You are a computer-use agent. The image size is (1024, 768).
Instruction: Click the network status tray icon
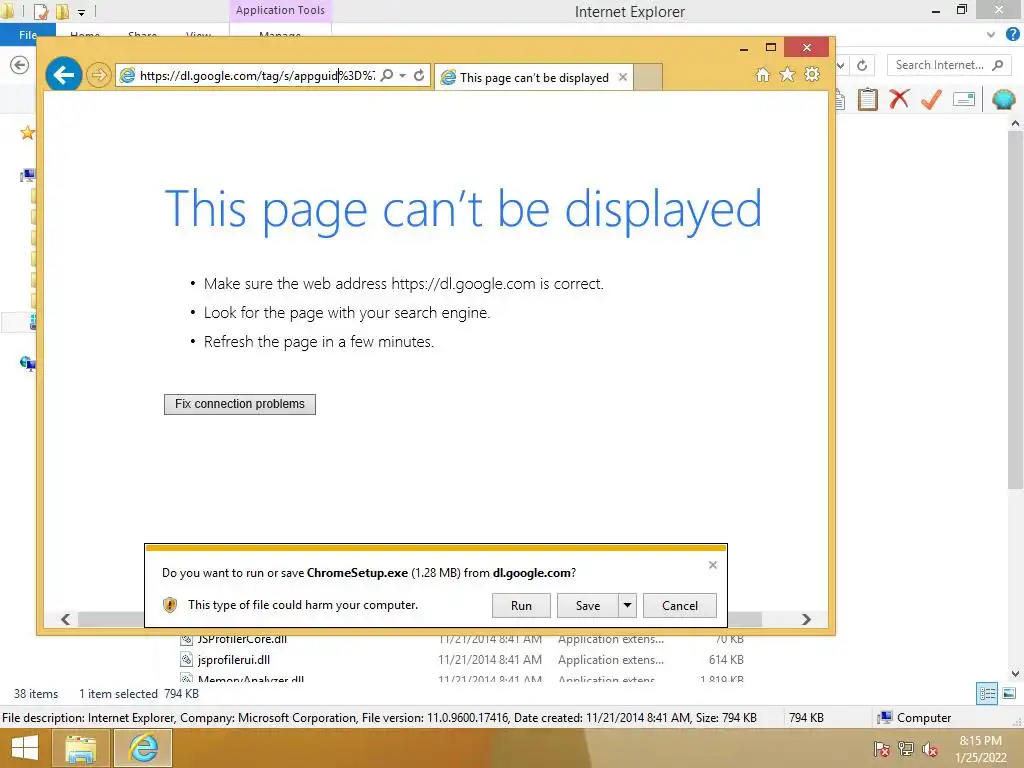(905, 749)
